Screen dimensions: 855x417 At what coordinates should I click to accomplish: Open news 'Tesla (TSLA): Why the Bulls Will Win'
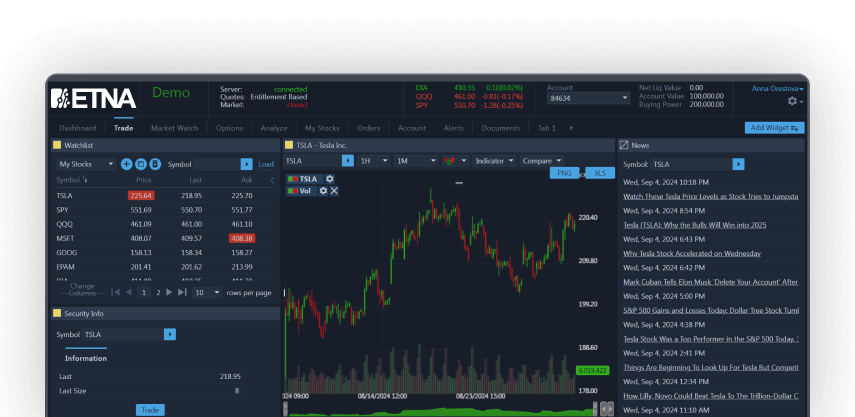(695, 225)
